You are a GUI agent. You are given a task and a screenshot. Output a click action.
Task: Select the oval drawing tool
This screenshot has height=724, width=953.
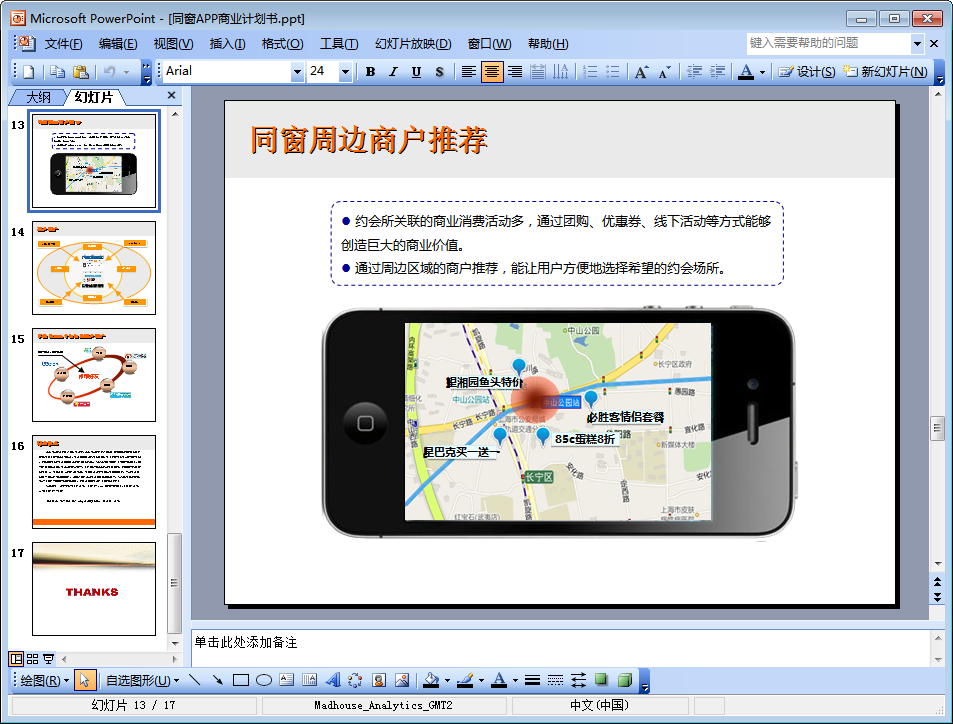point(264,681)
